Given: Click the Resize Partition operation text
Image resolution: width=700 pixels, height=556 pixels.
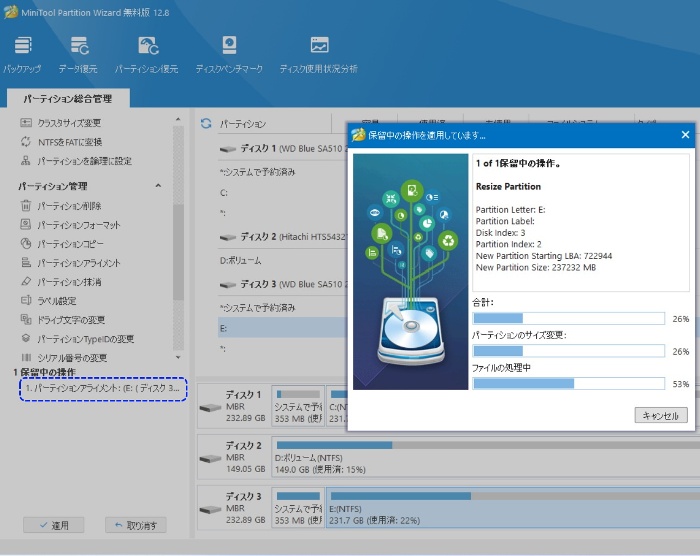Looking at the screenshot, I should point(508,187).
